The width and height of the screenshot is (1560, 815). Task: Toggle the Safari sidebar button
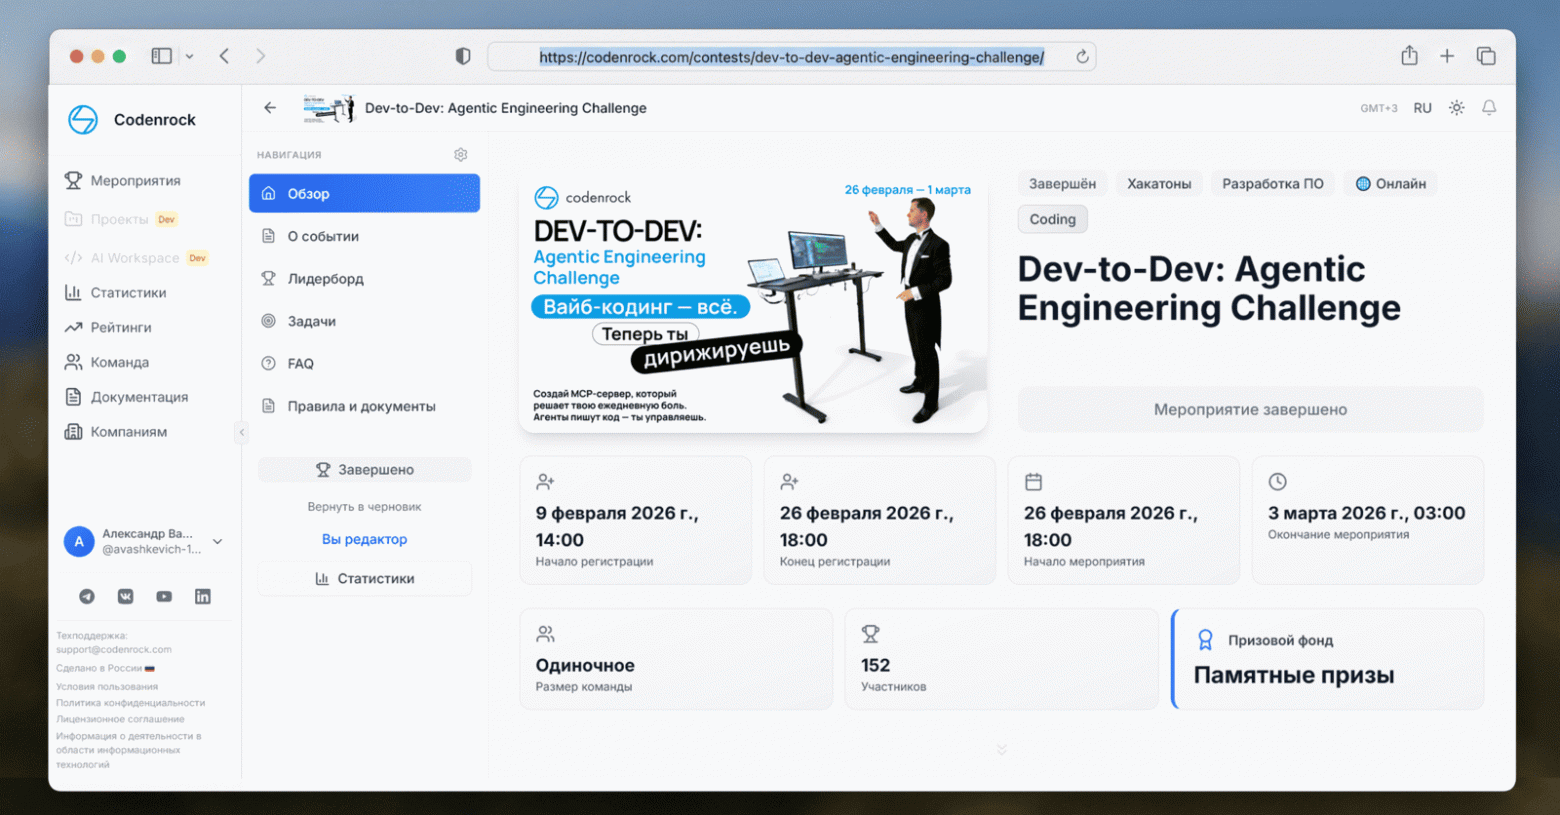click(x=161, y=56)
